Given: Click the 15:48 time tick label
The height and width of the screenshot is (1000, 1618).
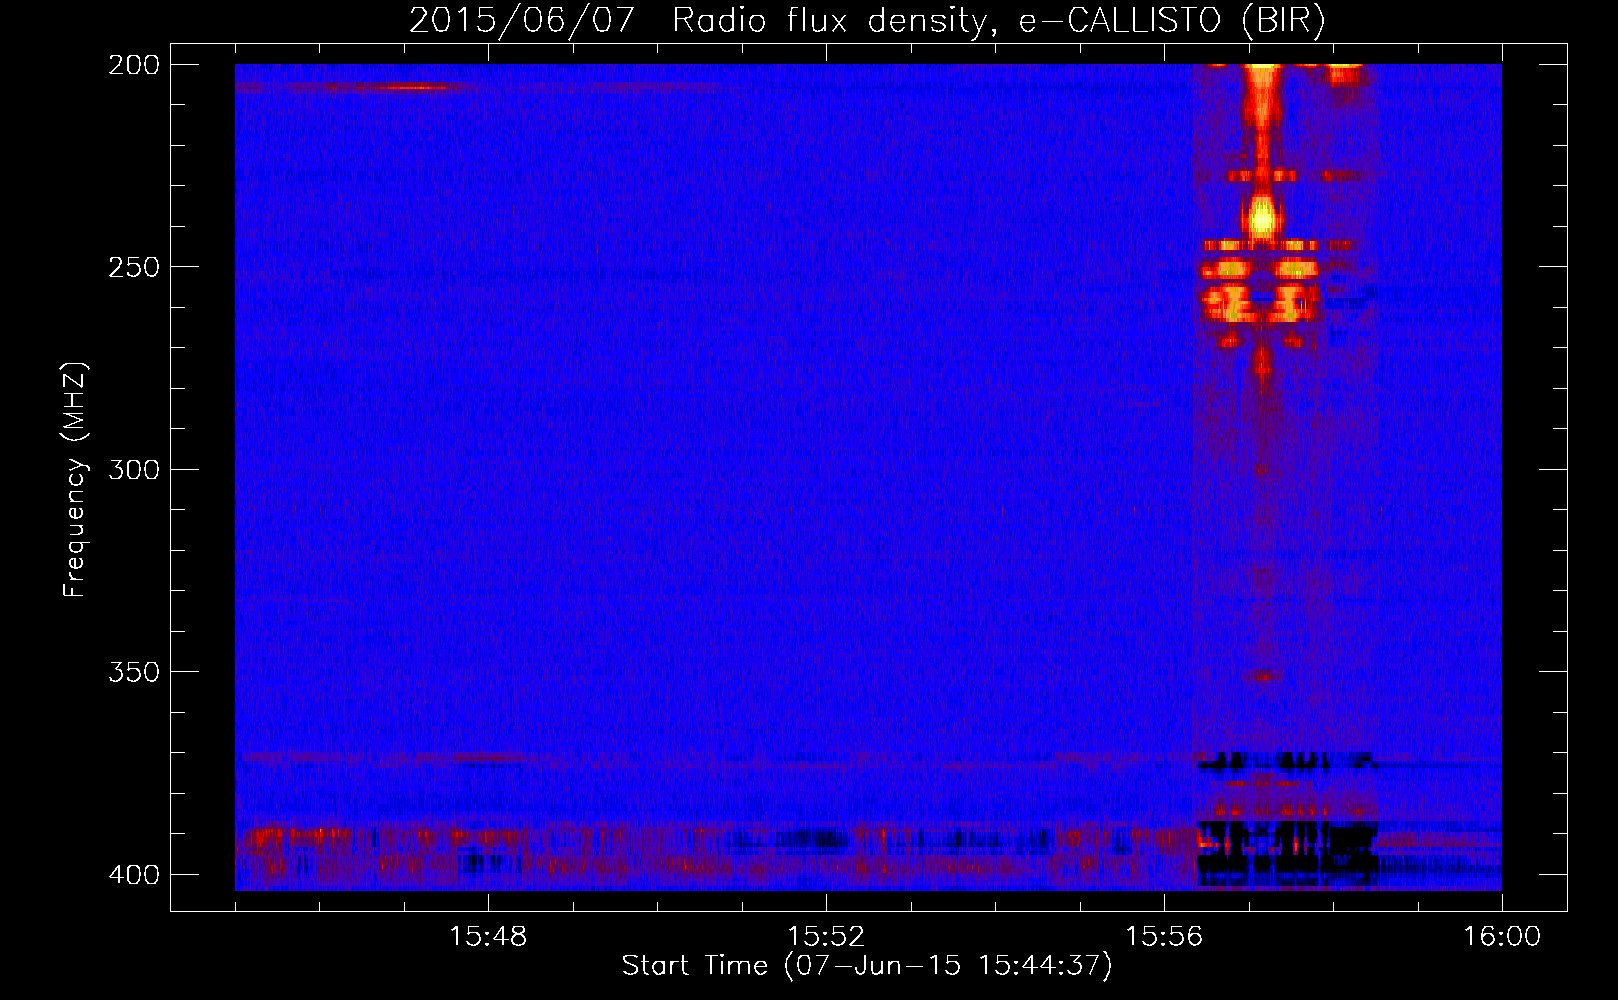Looking at the screenshot, I should (x=488, y=937).
